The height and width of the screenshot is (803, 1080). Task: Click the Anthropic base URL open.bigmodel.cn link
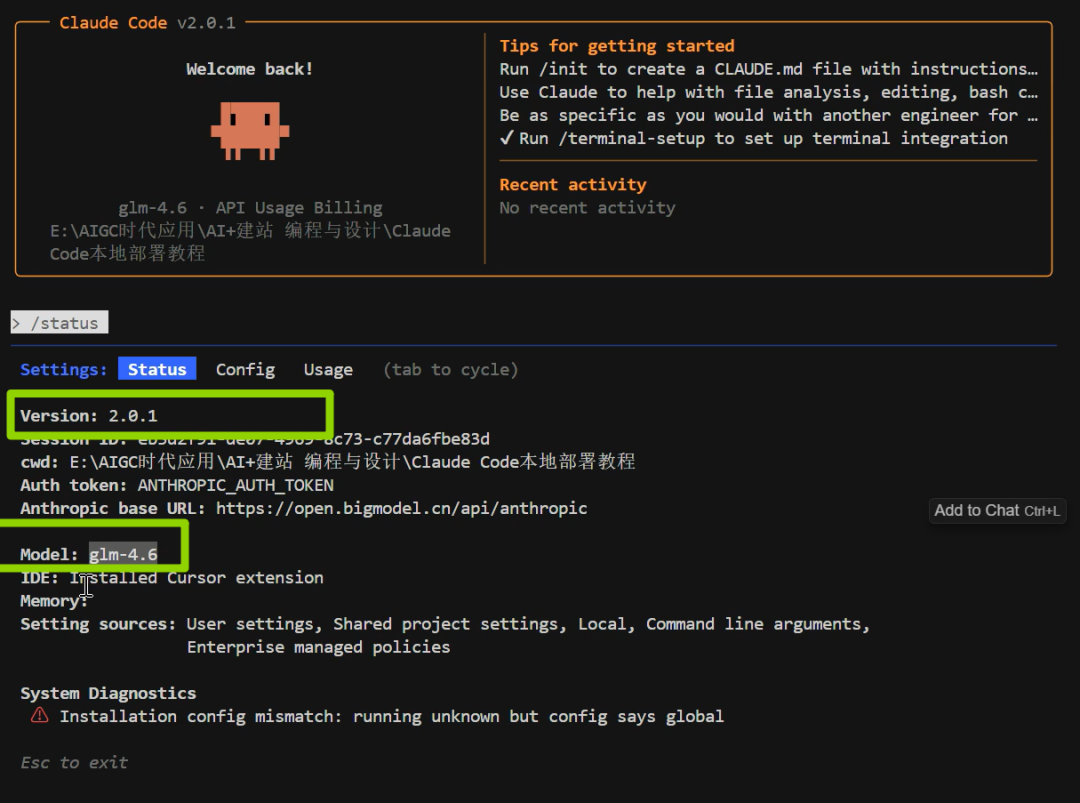point(402,508)
